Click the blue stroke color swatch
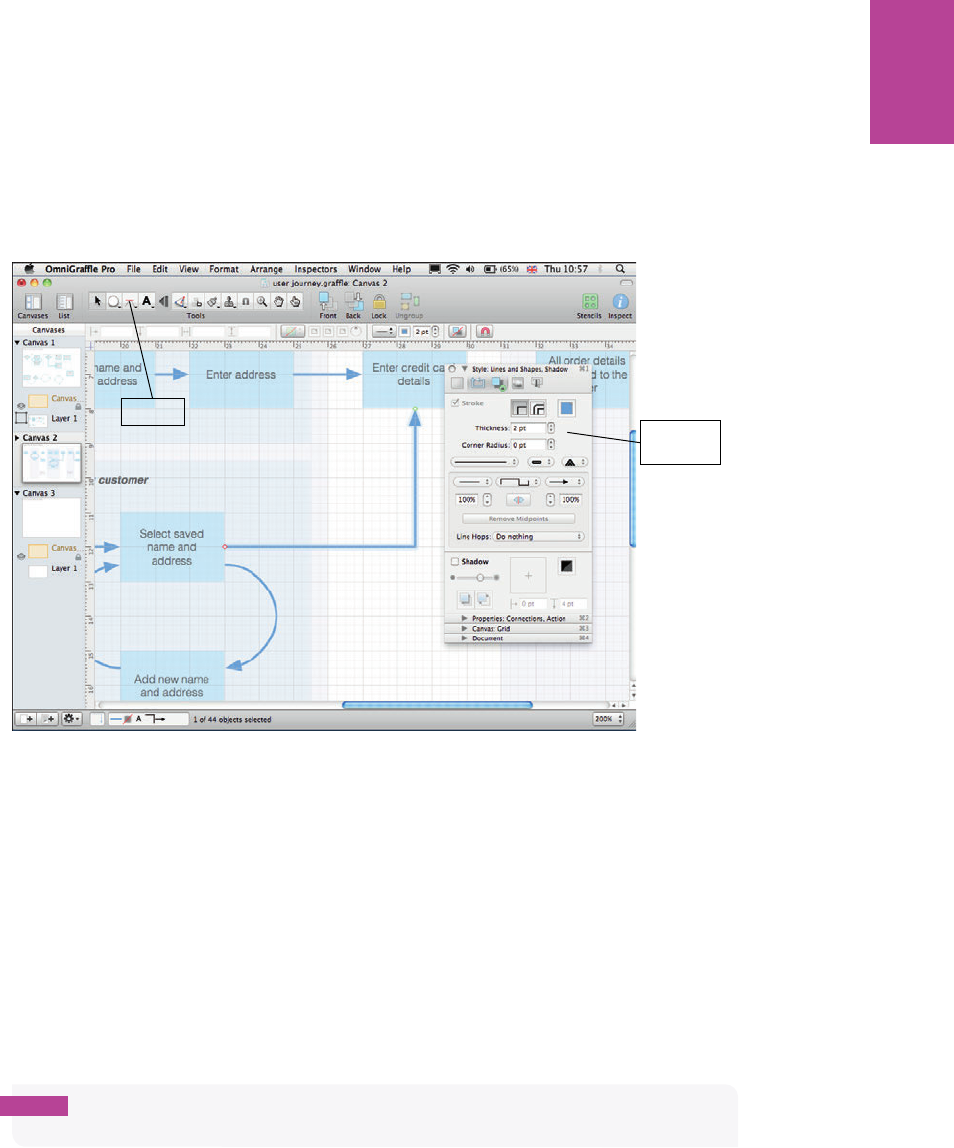Image resolution: width=954 pixels, height=1148 pixels. point(567,409)
